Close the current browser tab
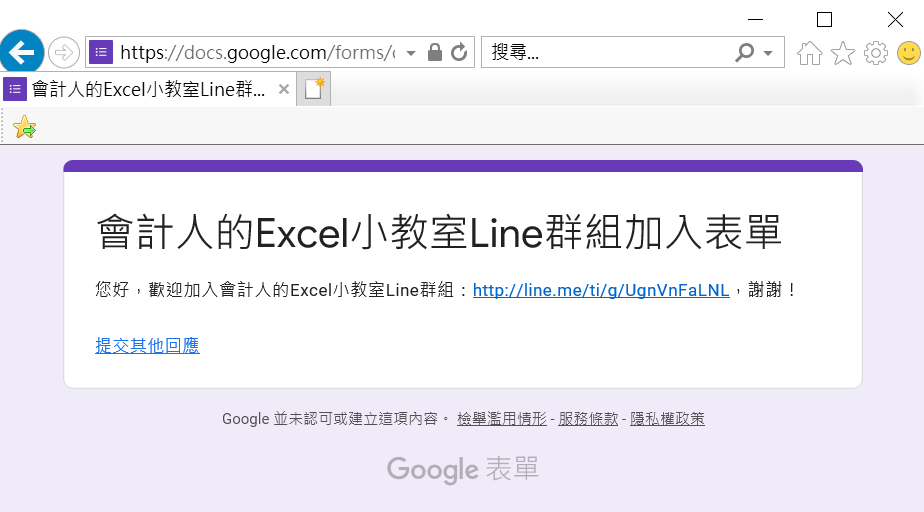924x512 pixels. tap(283, 89)
